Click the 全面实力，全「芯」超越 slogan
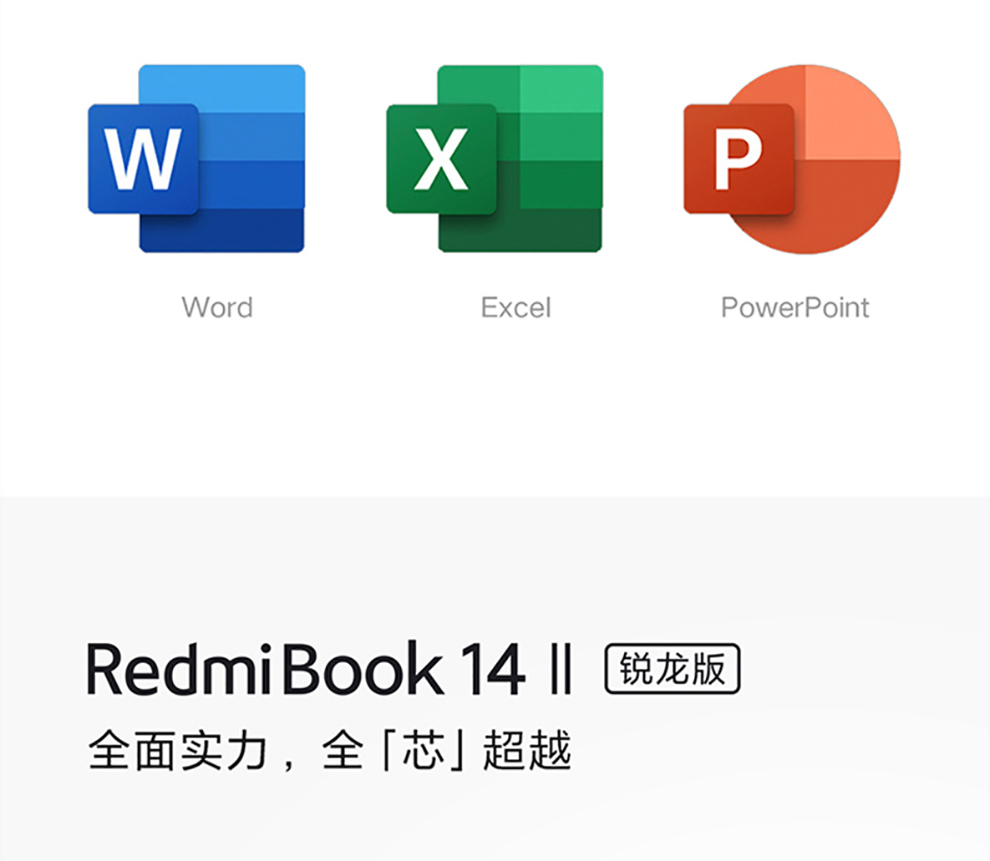Viewport: 990px width, 861px height. (x=330, y=750)
